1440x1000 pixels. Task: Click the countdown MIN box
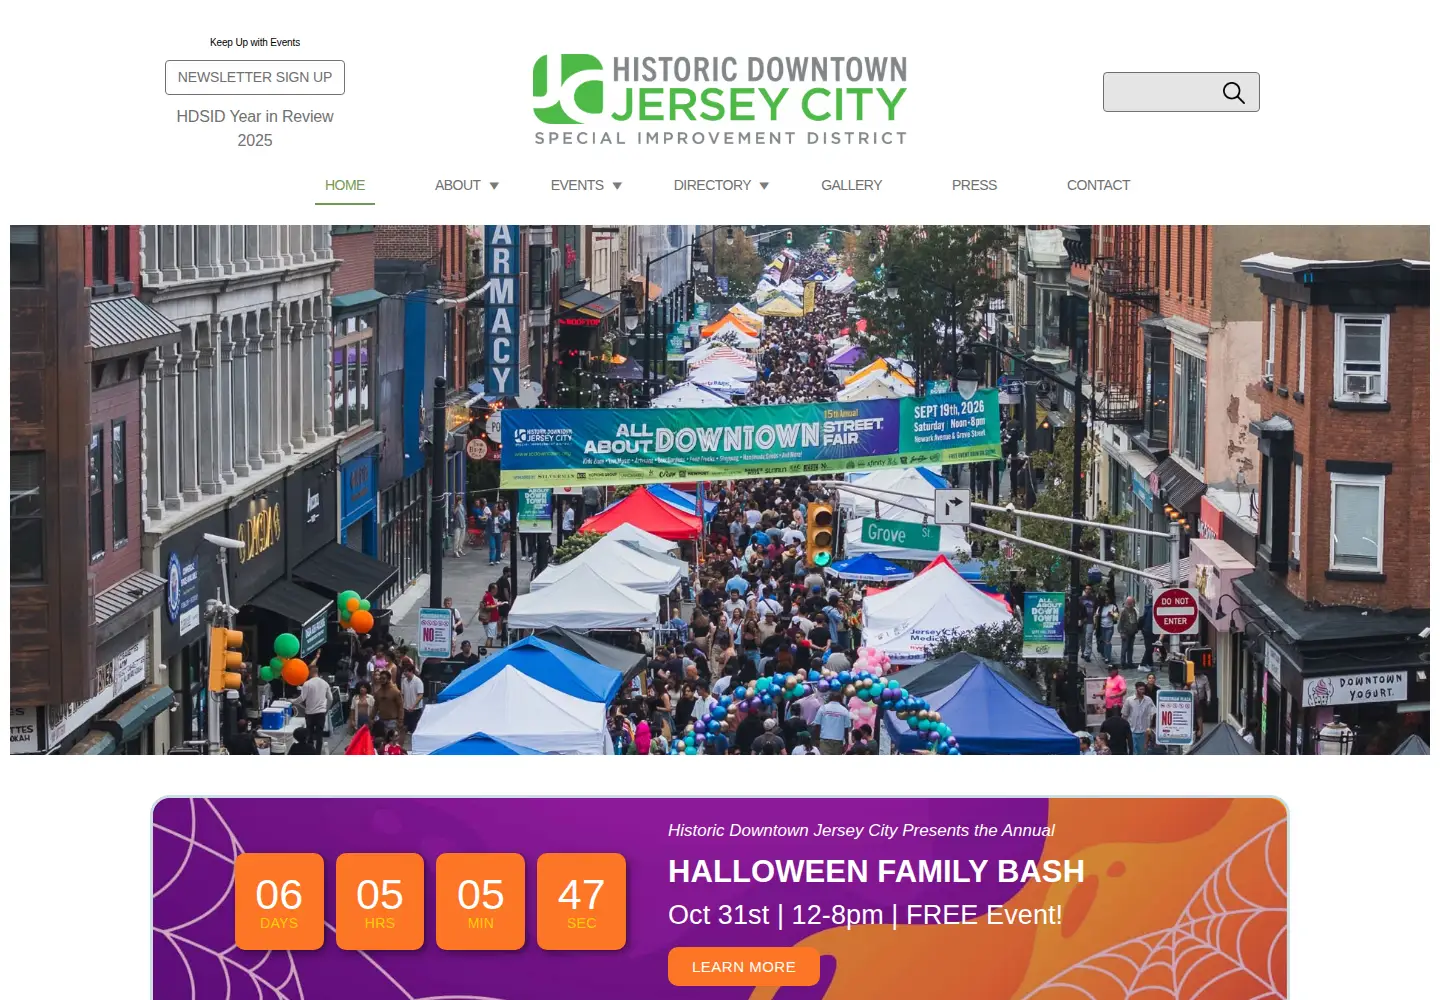point(481,901)
